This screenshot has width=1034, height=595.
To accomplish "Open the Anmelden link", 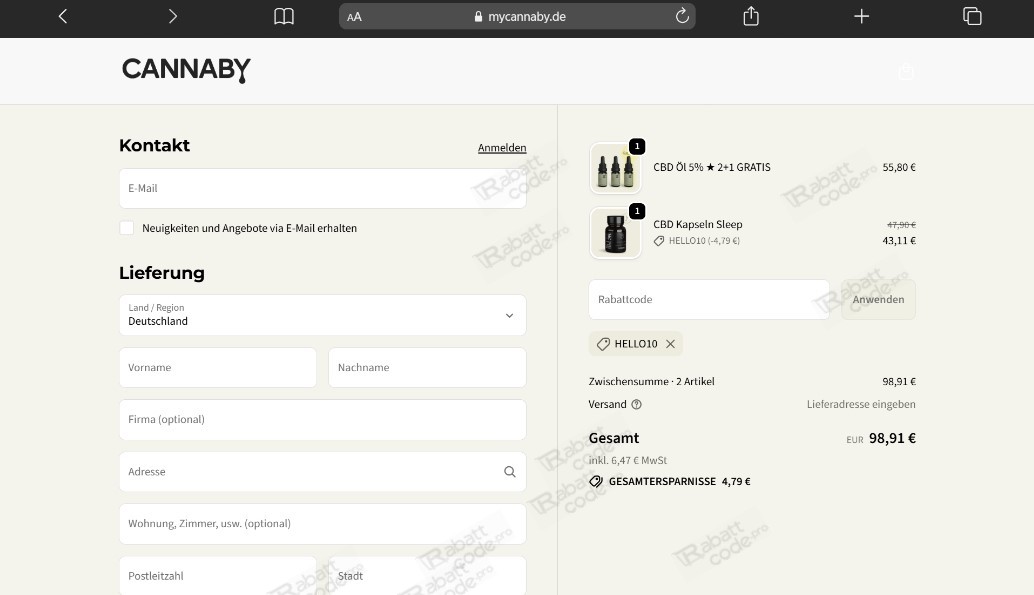I will (x=502, y=147).
